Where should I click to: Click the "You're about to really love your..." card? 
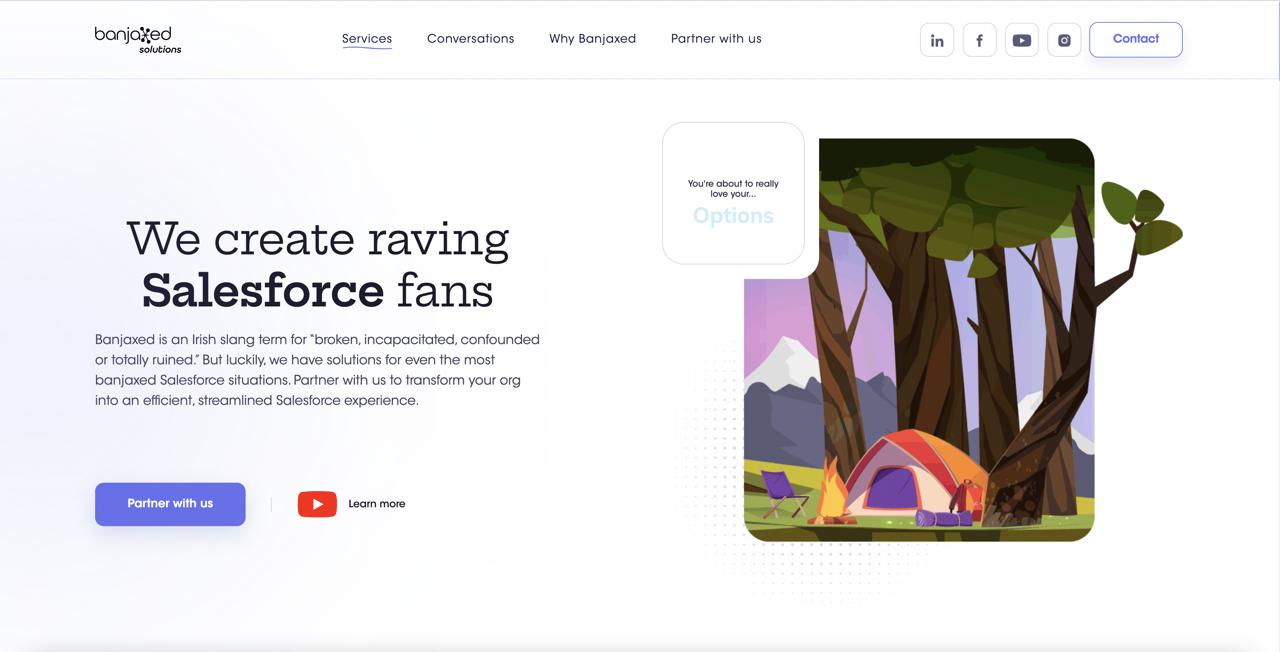(733, 193)
